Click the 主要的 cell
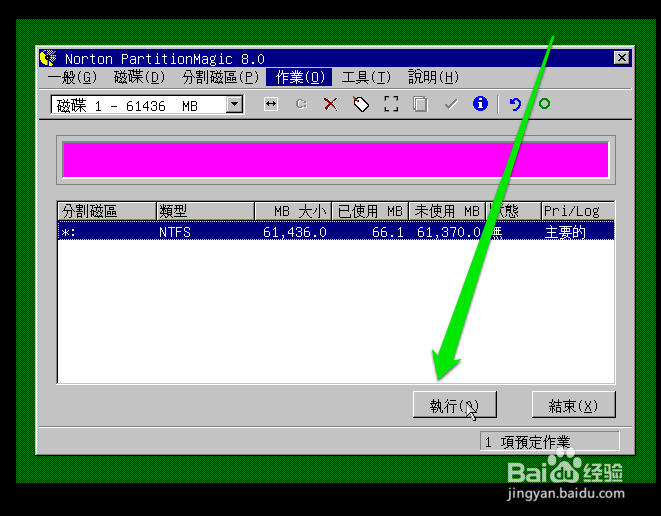The height and width of the screenshot is (516, 661). click(565, 232)
